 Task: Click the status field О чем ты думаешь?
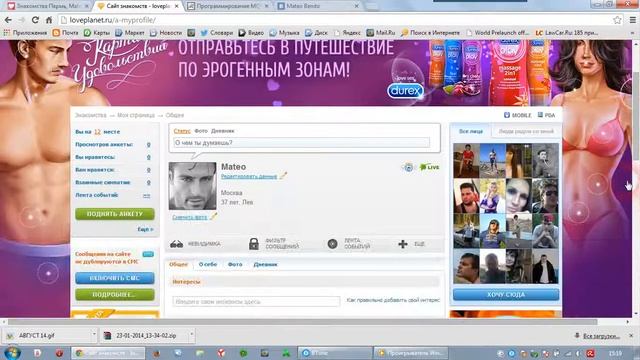click(x=301, y=143)
